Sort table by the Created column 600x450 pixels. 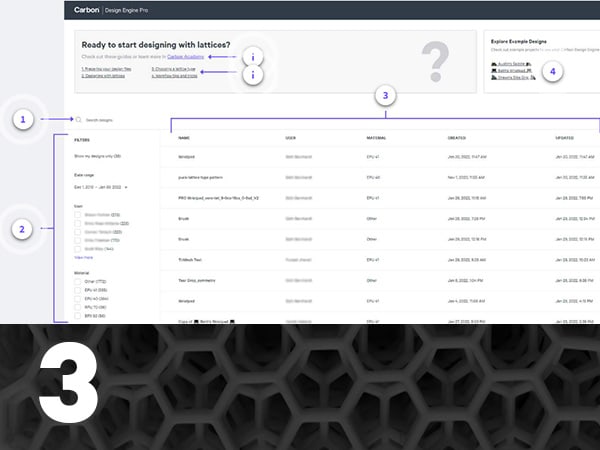click(x=458, y=139)
